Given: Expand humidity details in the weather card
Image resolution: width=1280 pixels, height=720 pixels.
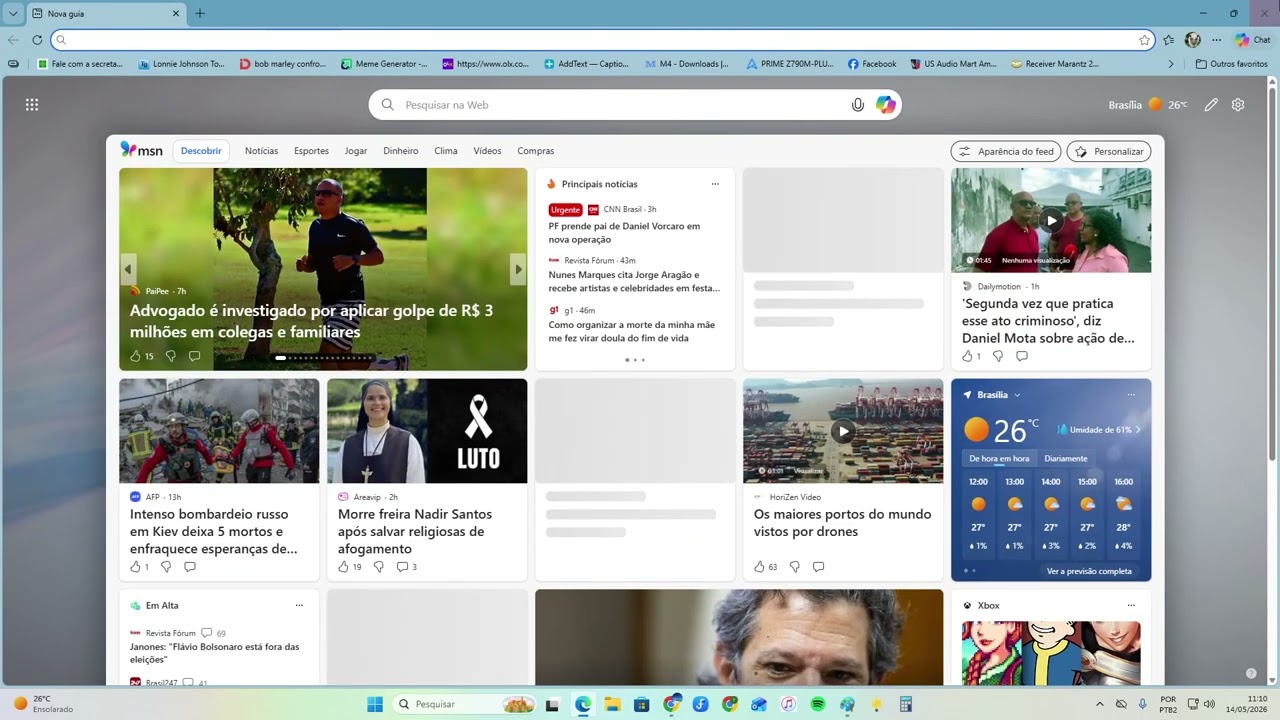Looking at the screenshot, I should click(1138, 430).
